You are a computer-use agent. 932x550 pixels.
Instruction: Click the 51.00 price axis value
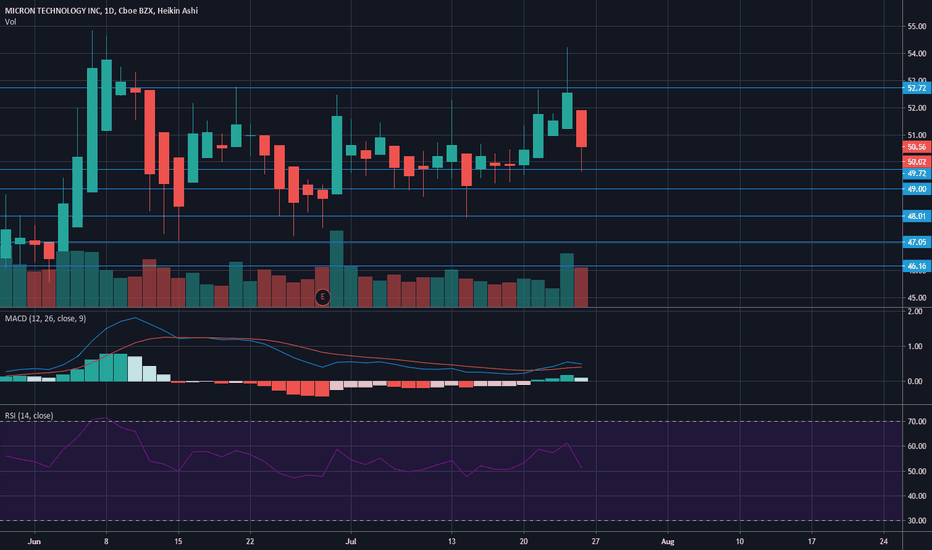click(x=917, y=136)
